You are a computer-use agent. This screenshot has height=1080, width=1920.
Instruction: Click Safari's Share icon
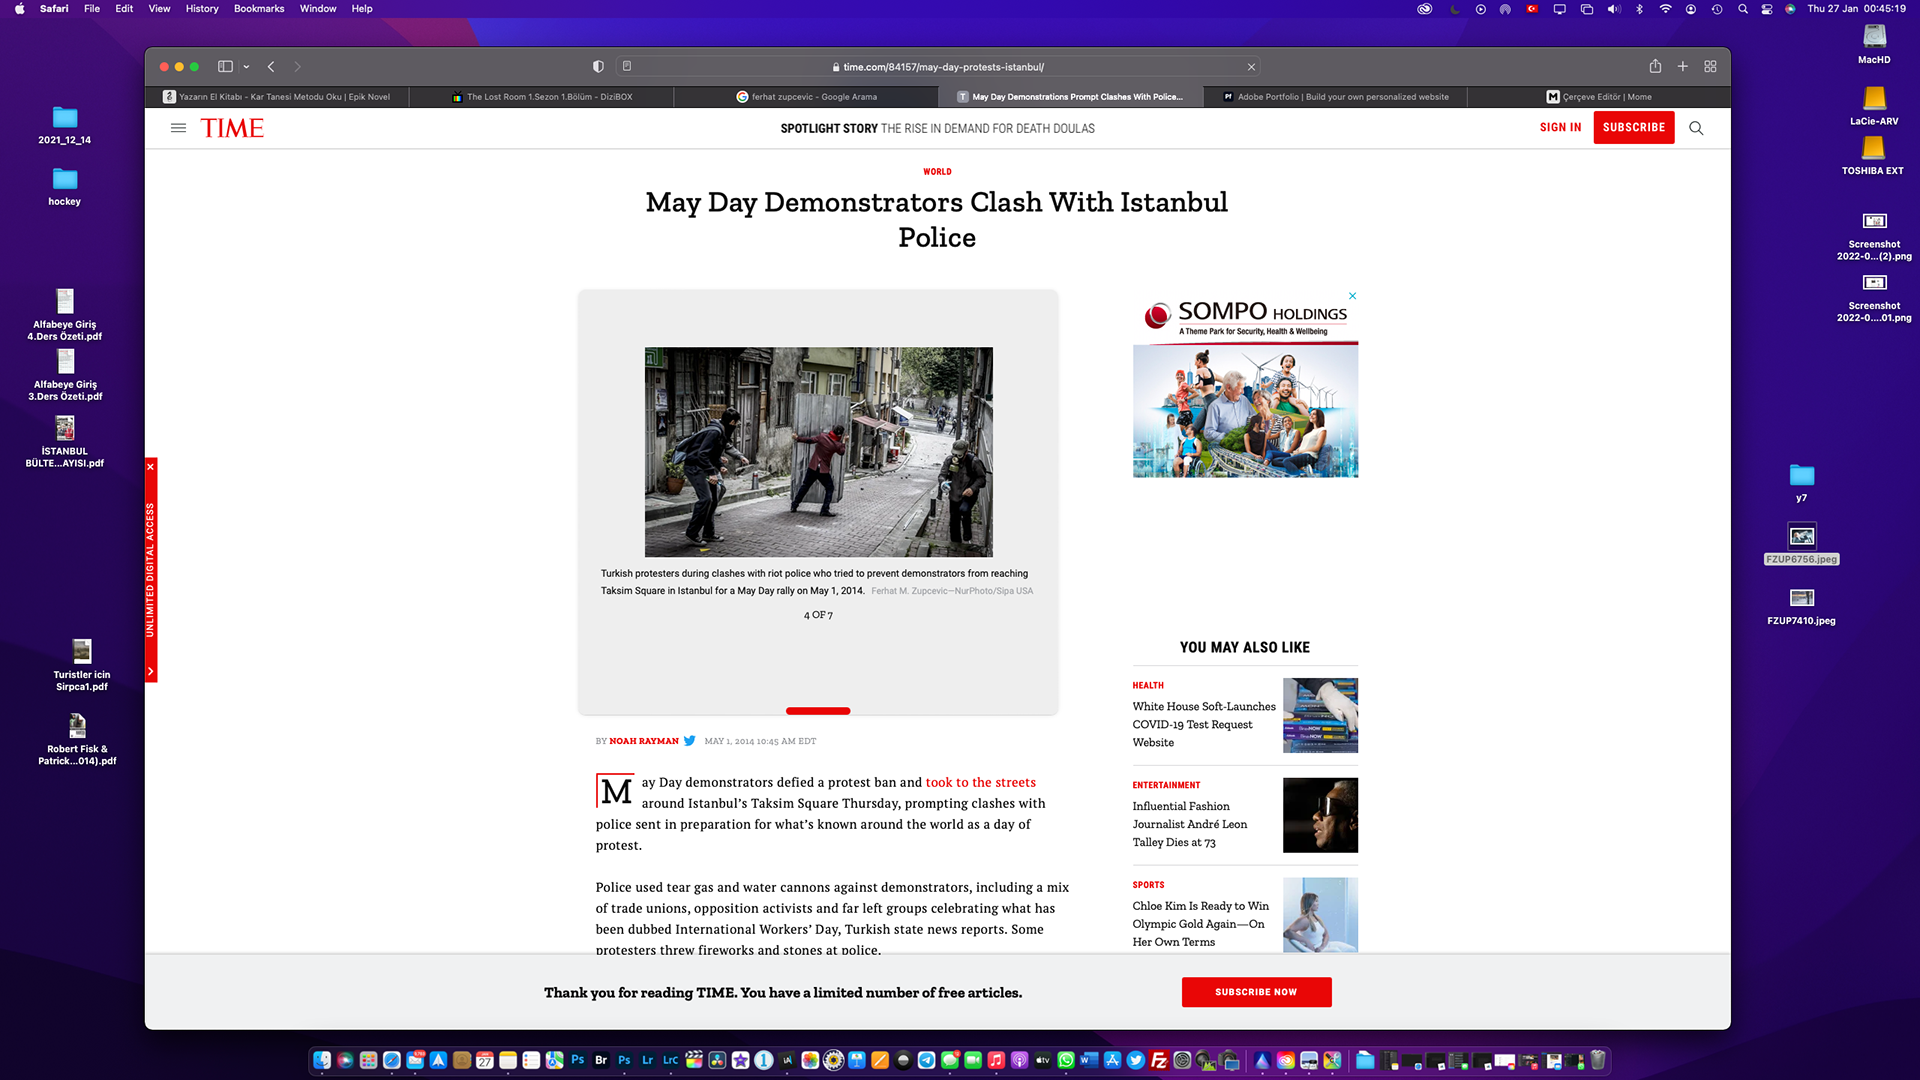click(1655, 66)
